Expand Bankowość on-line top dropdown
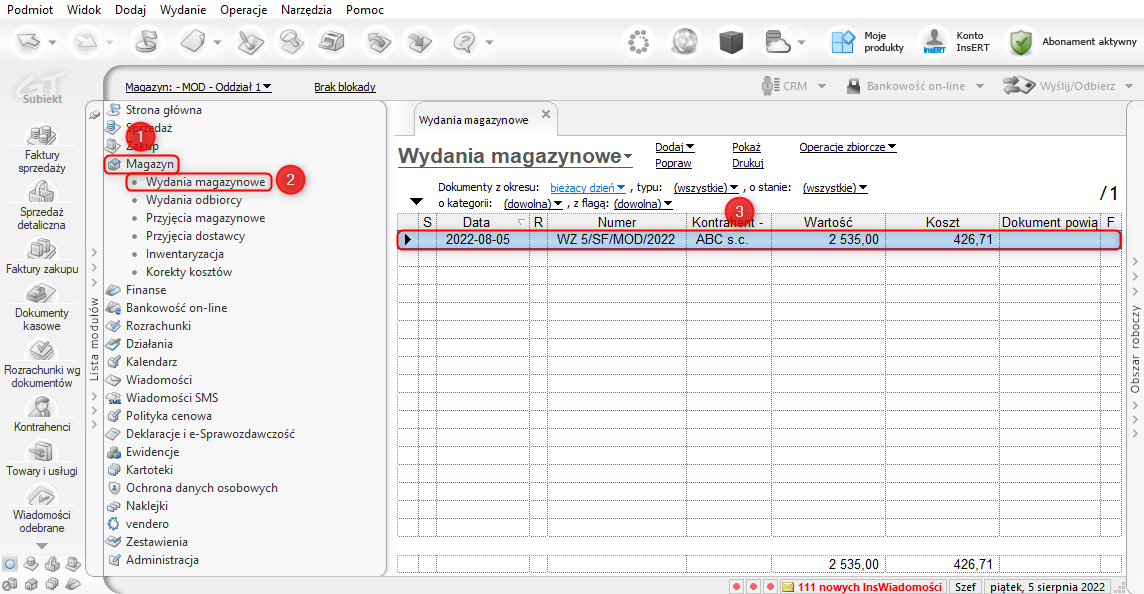Viewport: 1144px width, 594px height. point(980,86)
